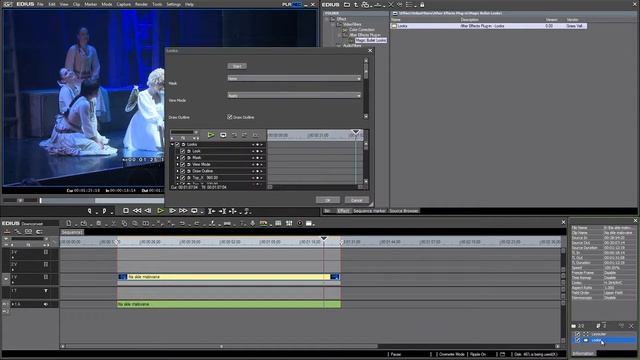The height and width of the screenshot is (360, 640).
Task: Click the Open Project icon in timeline toolbar
Action: (x=84, y=223)
